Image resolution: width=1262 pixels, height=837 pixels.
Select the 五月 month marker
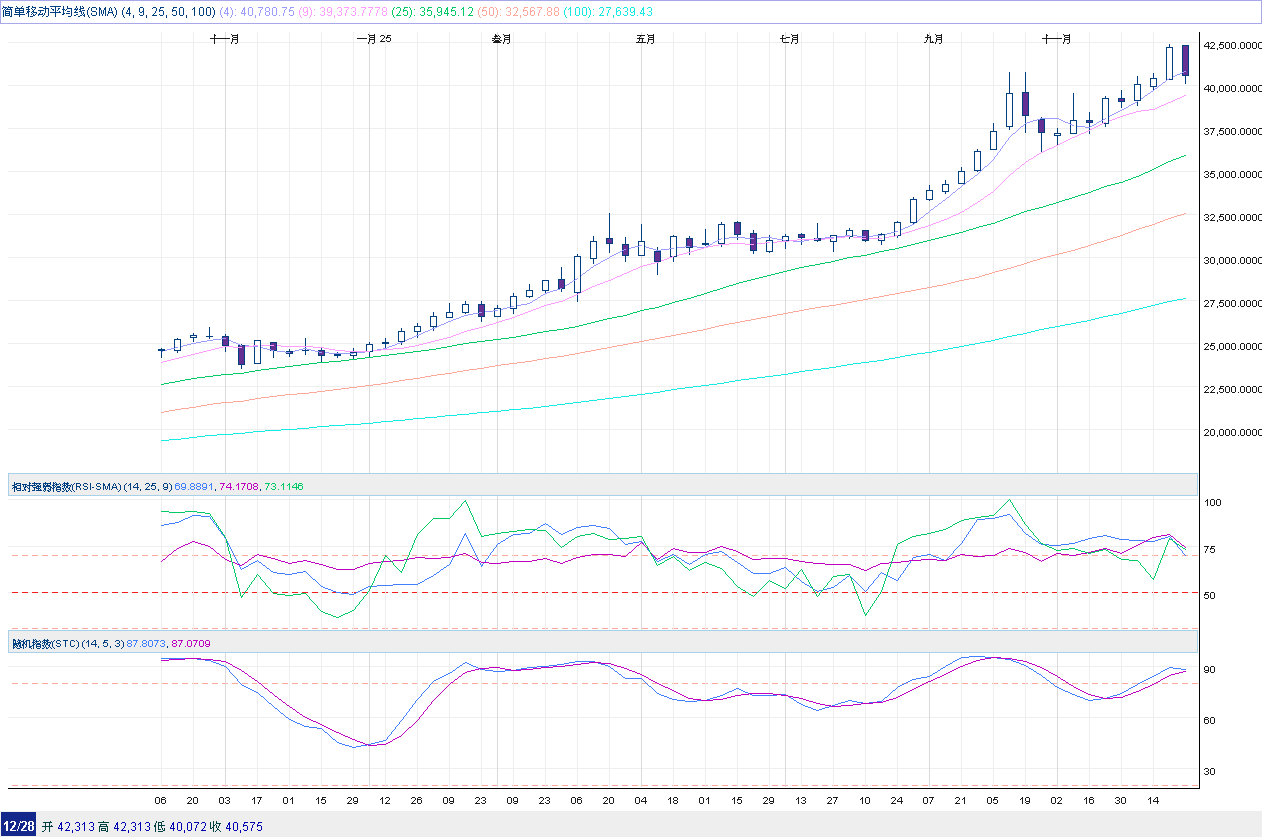pyautogui.click(x=645, y=39)
